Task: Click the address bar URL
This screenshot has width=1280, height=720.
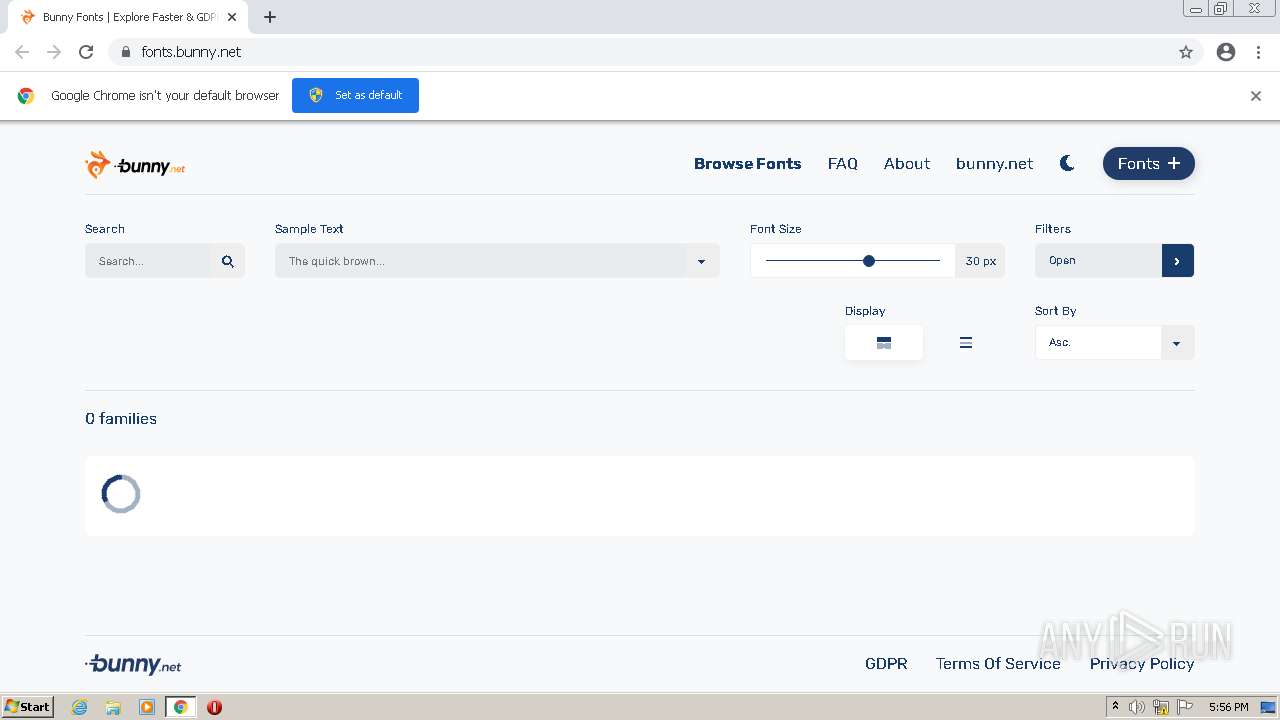Action: pyautogui.click(x=191, y=52)
